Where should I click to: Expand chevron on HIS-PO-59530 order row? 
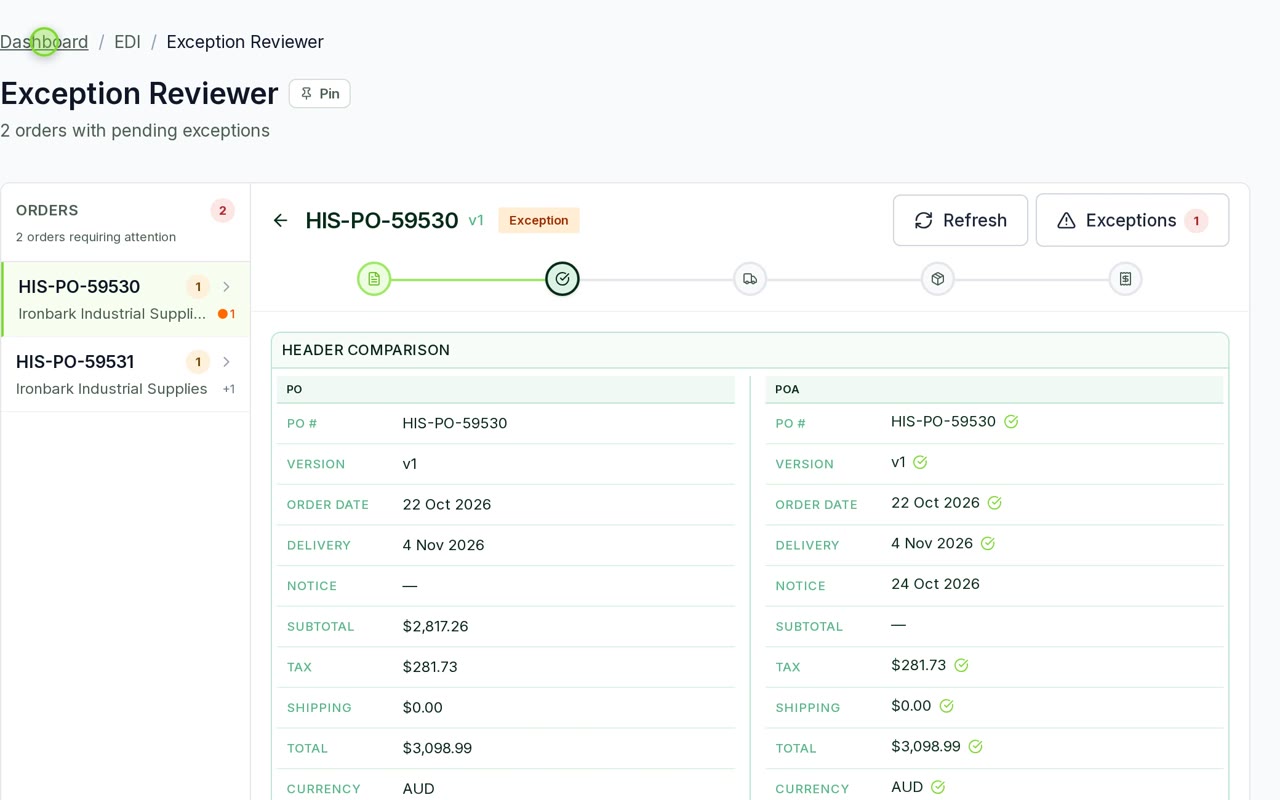(x=226, y=287)
